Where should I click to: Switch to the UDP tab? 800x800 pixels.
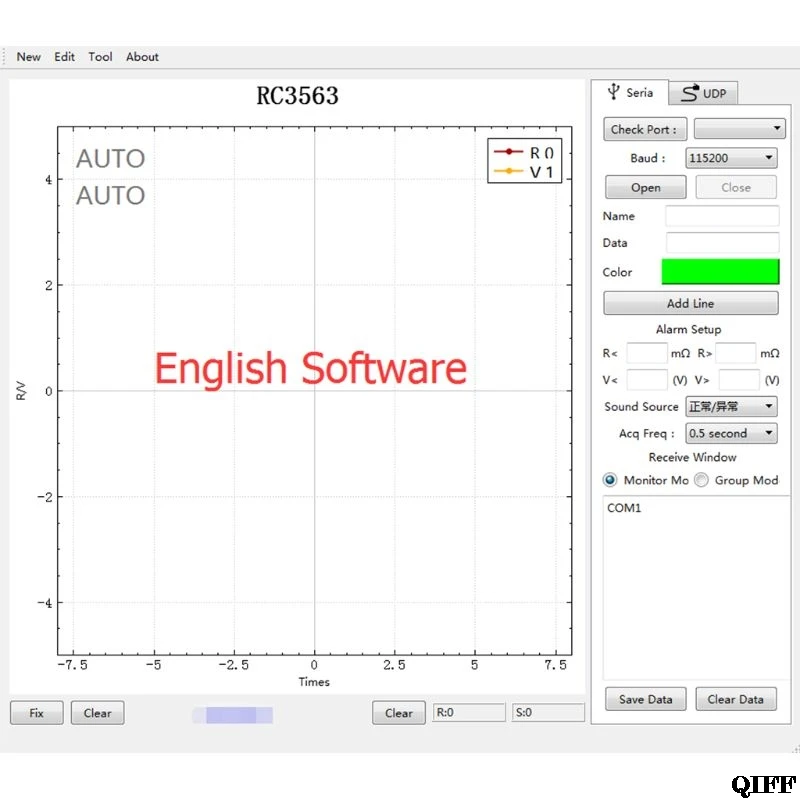[x=704, y=93]
